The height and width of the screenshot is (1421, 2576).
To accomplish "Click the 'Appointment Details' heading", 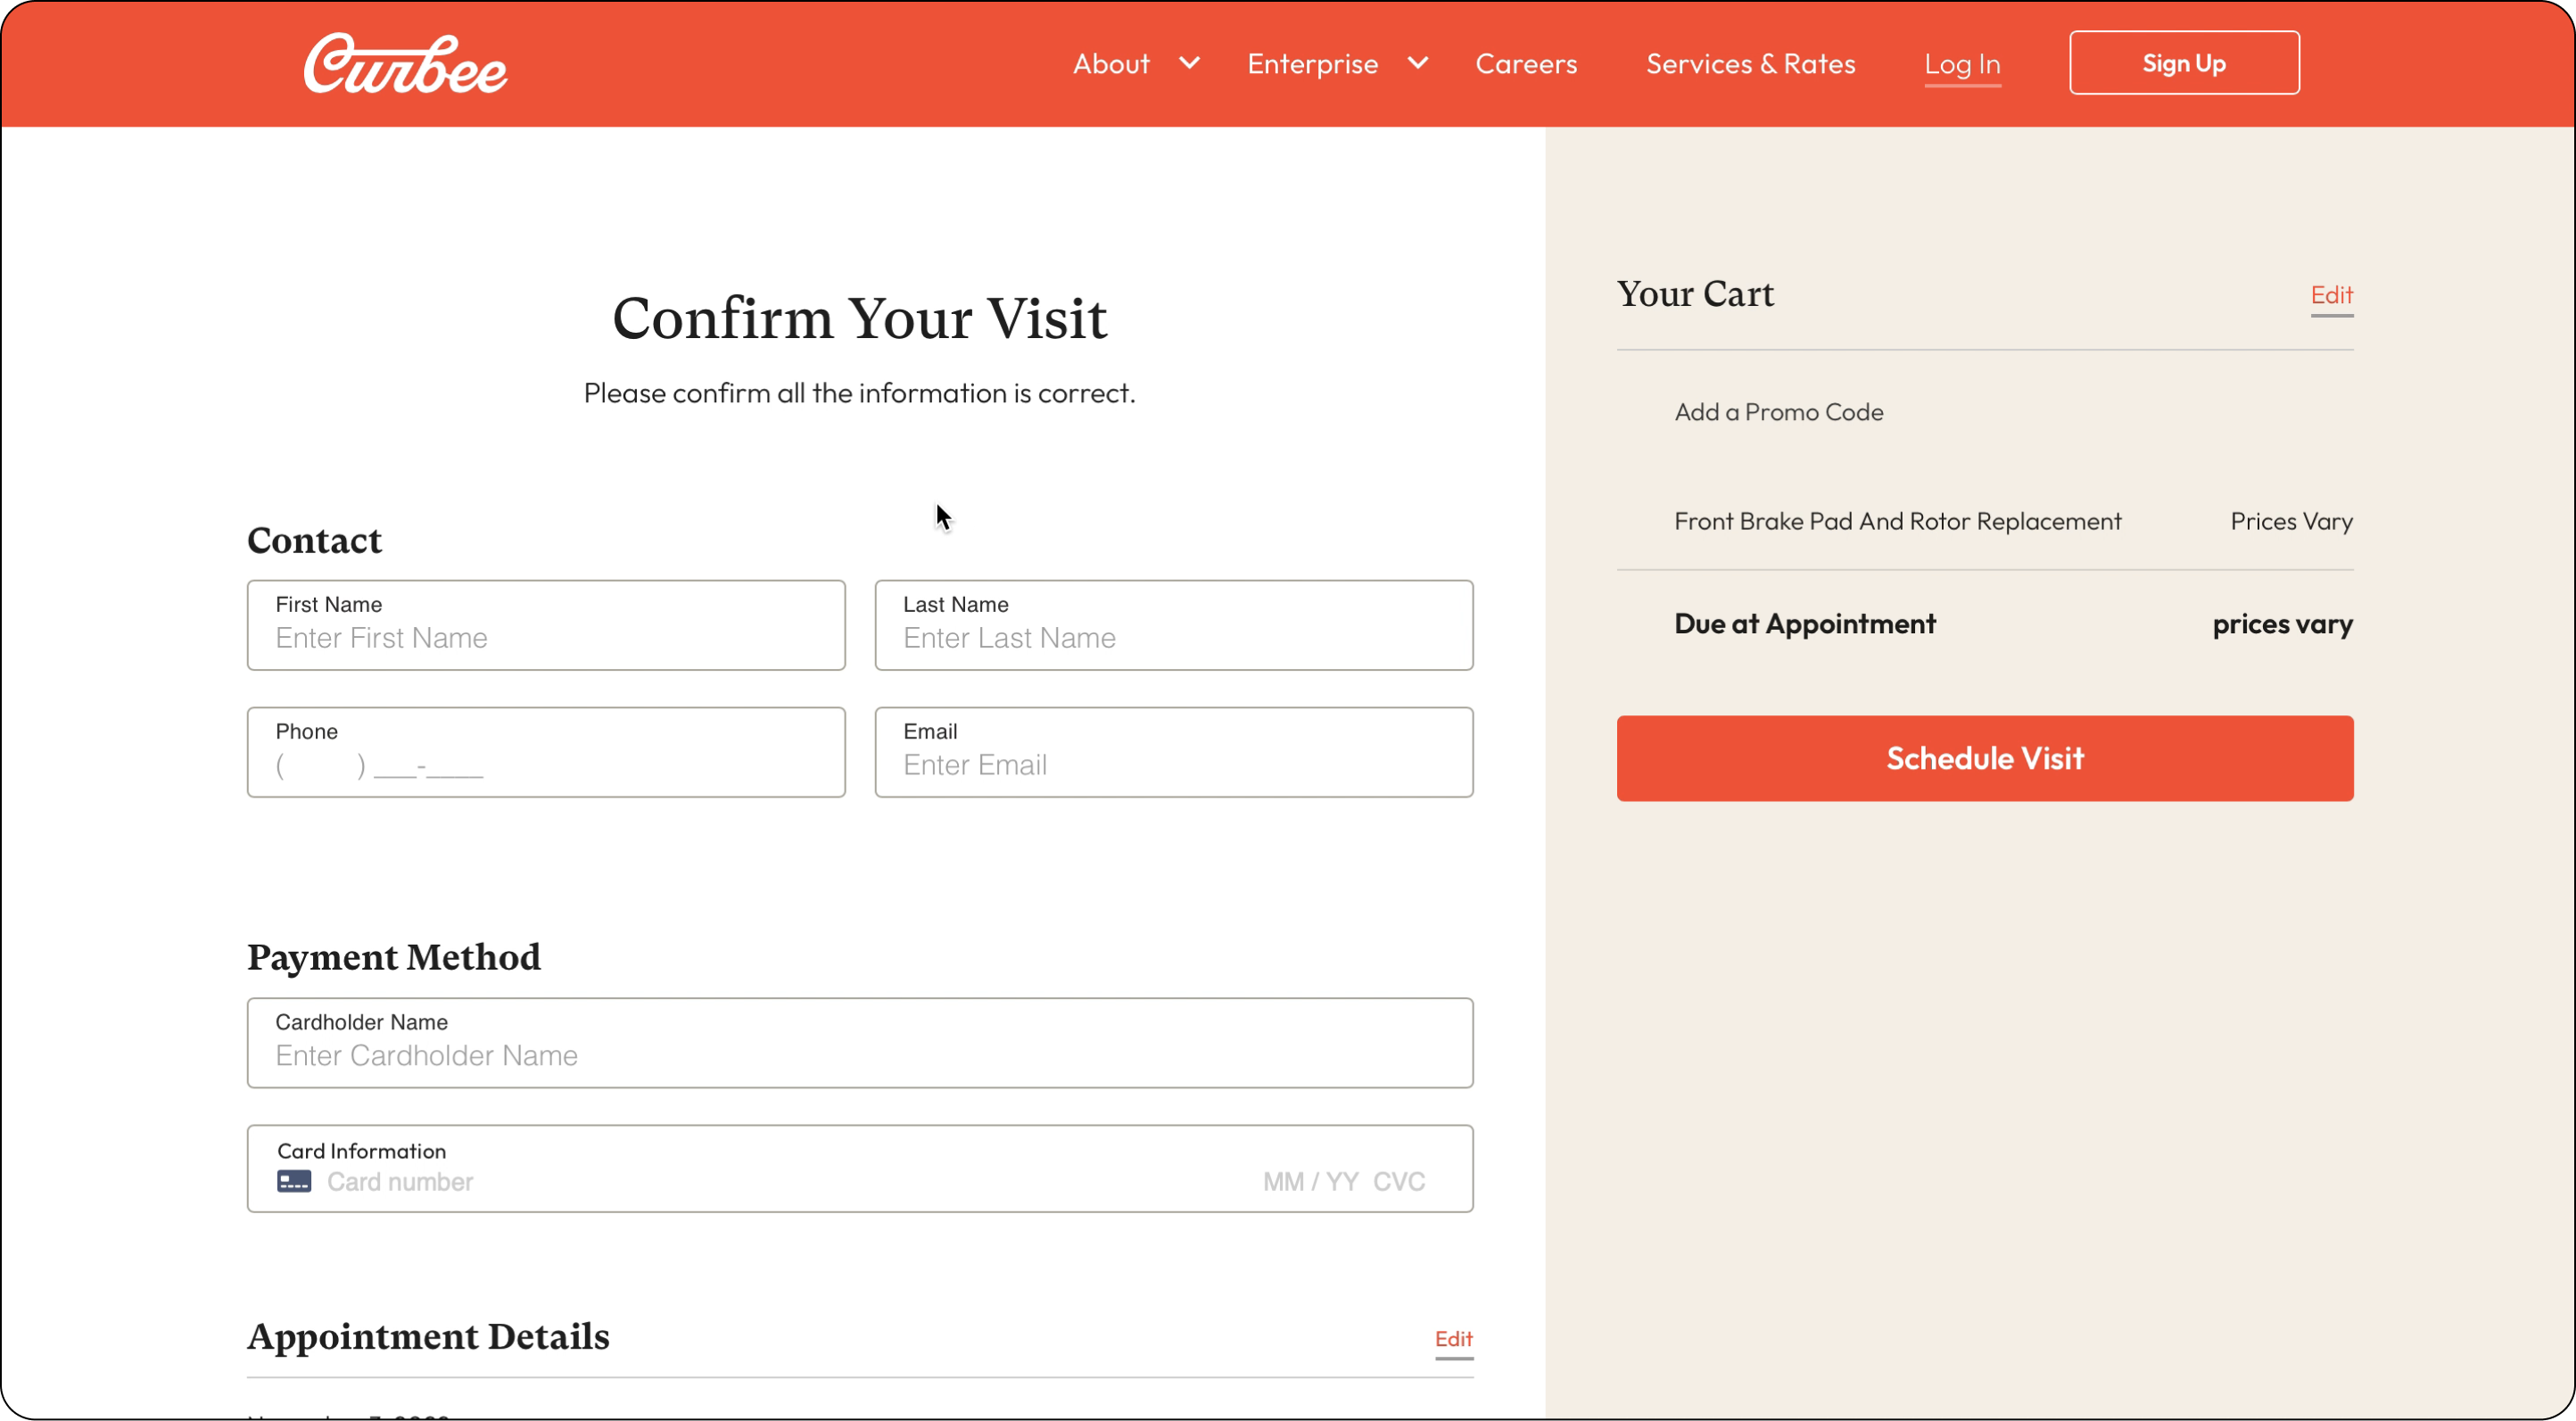I will (x=428, y=1337).
